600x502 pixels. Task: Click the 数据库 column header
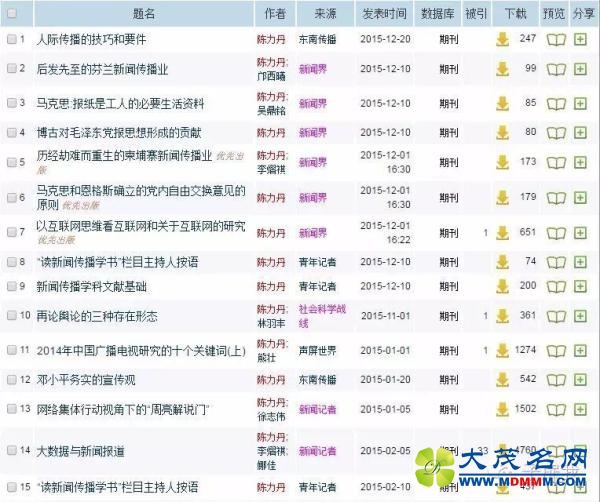point(438,14)
